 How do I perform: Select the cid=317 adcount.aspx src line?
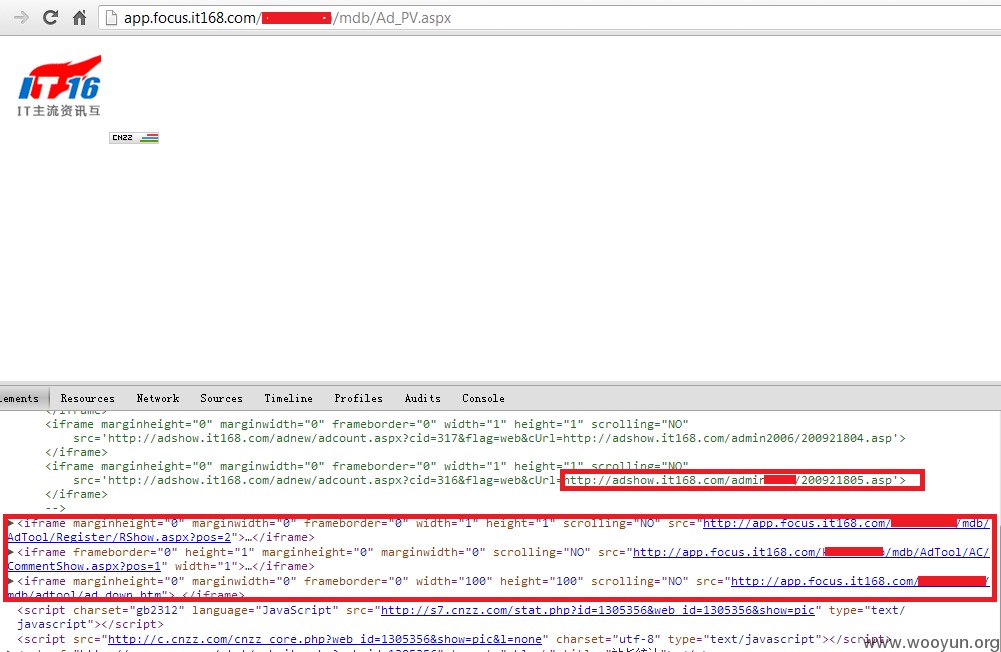tap(489, 438)
